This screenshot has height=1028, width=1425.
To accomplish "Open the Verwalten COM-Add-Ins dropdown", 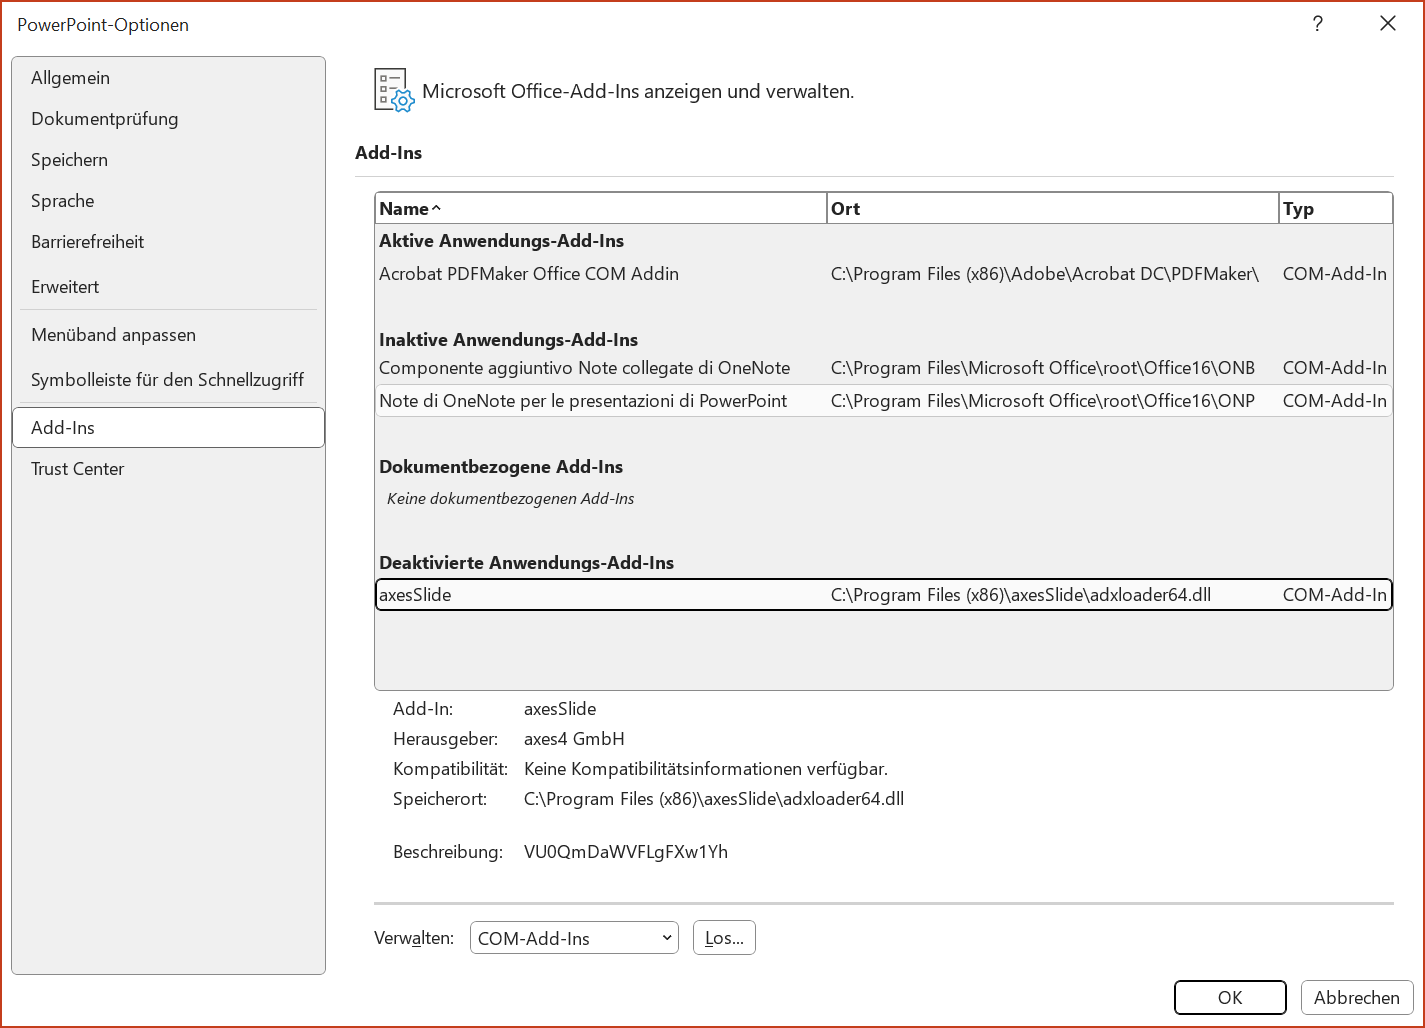I will pyautogui.click(x=574, y=938).
